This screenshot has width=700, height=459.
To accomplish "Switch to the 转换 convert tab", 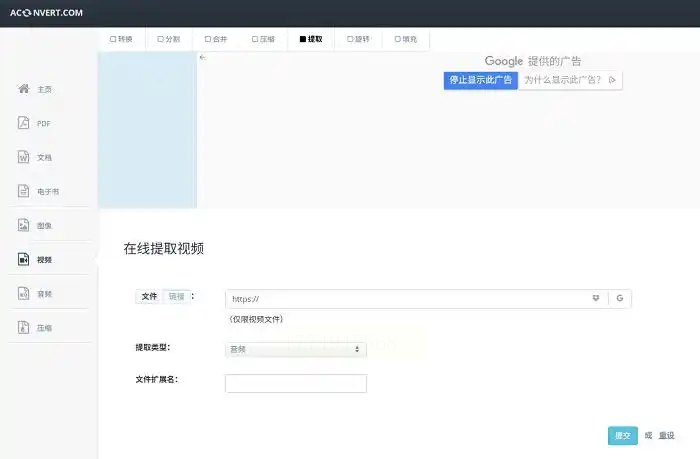I will click(120, 40).
